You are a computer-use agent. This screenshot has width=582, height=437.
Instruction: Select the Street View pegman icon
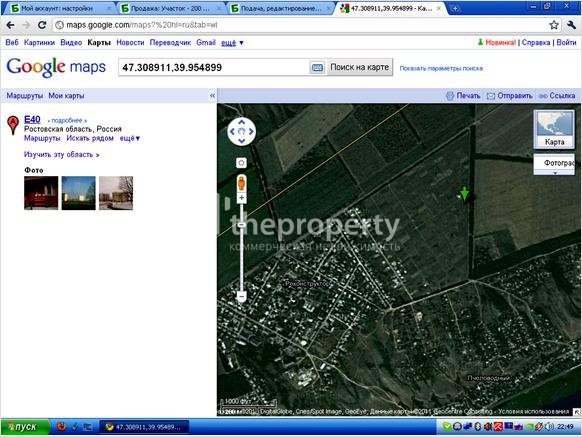pyautogui.click(x=241, y=183)
